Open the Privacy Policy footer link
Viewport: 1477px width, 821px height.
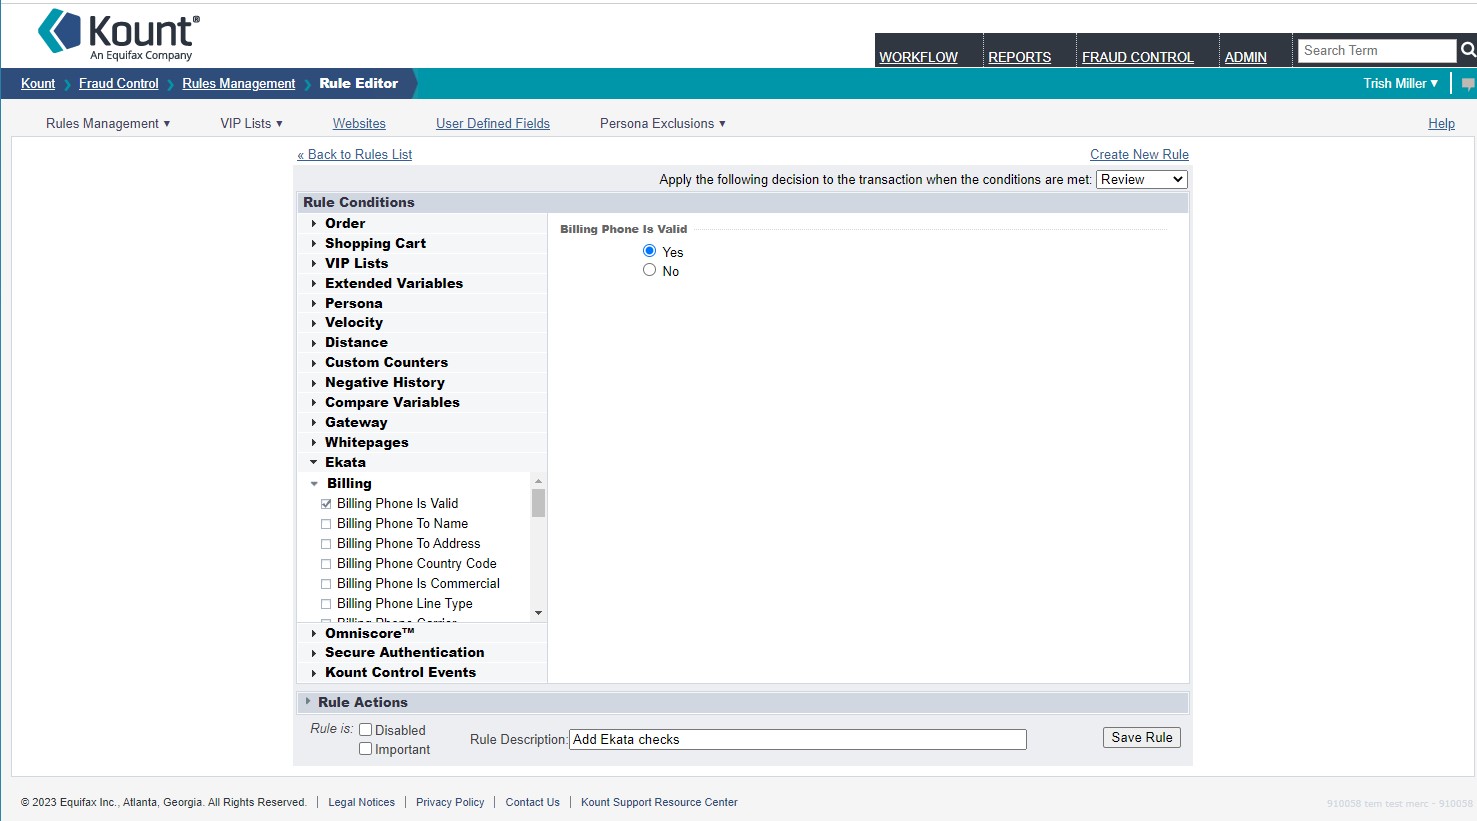pos(450,802)
